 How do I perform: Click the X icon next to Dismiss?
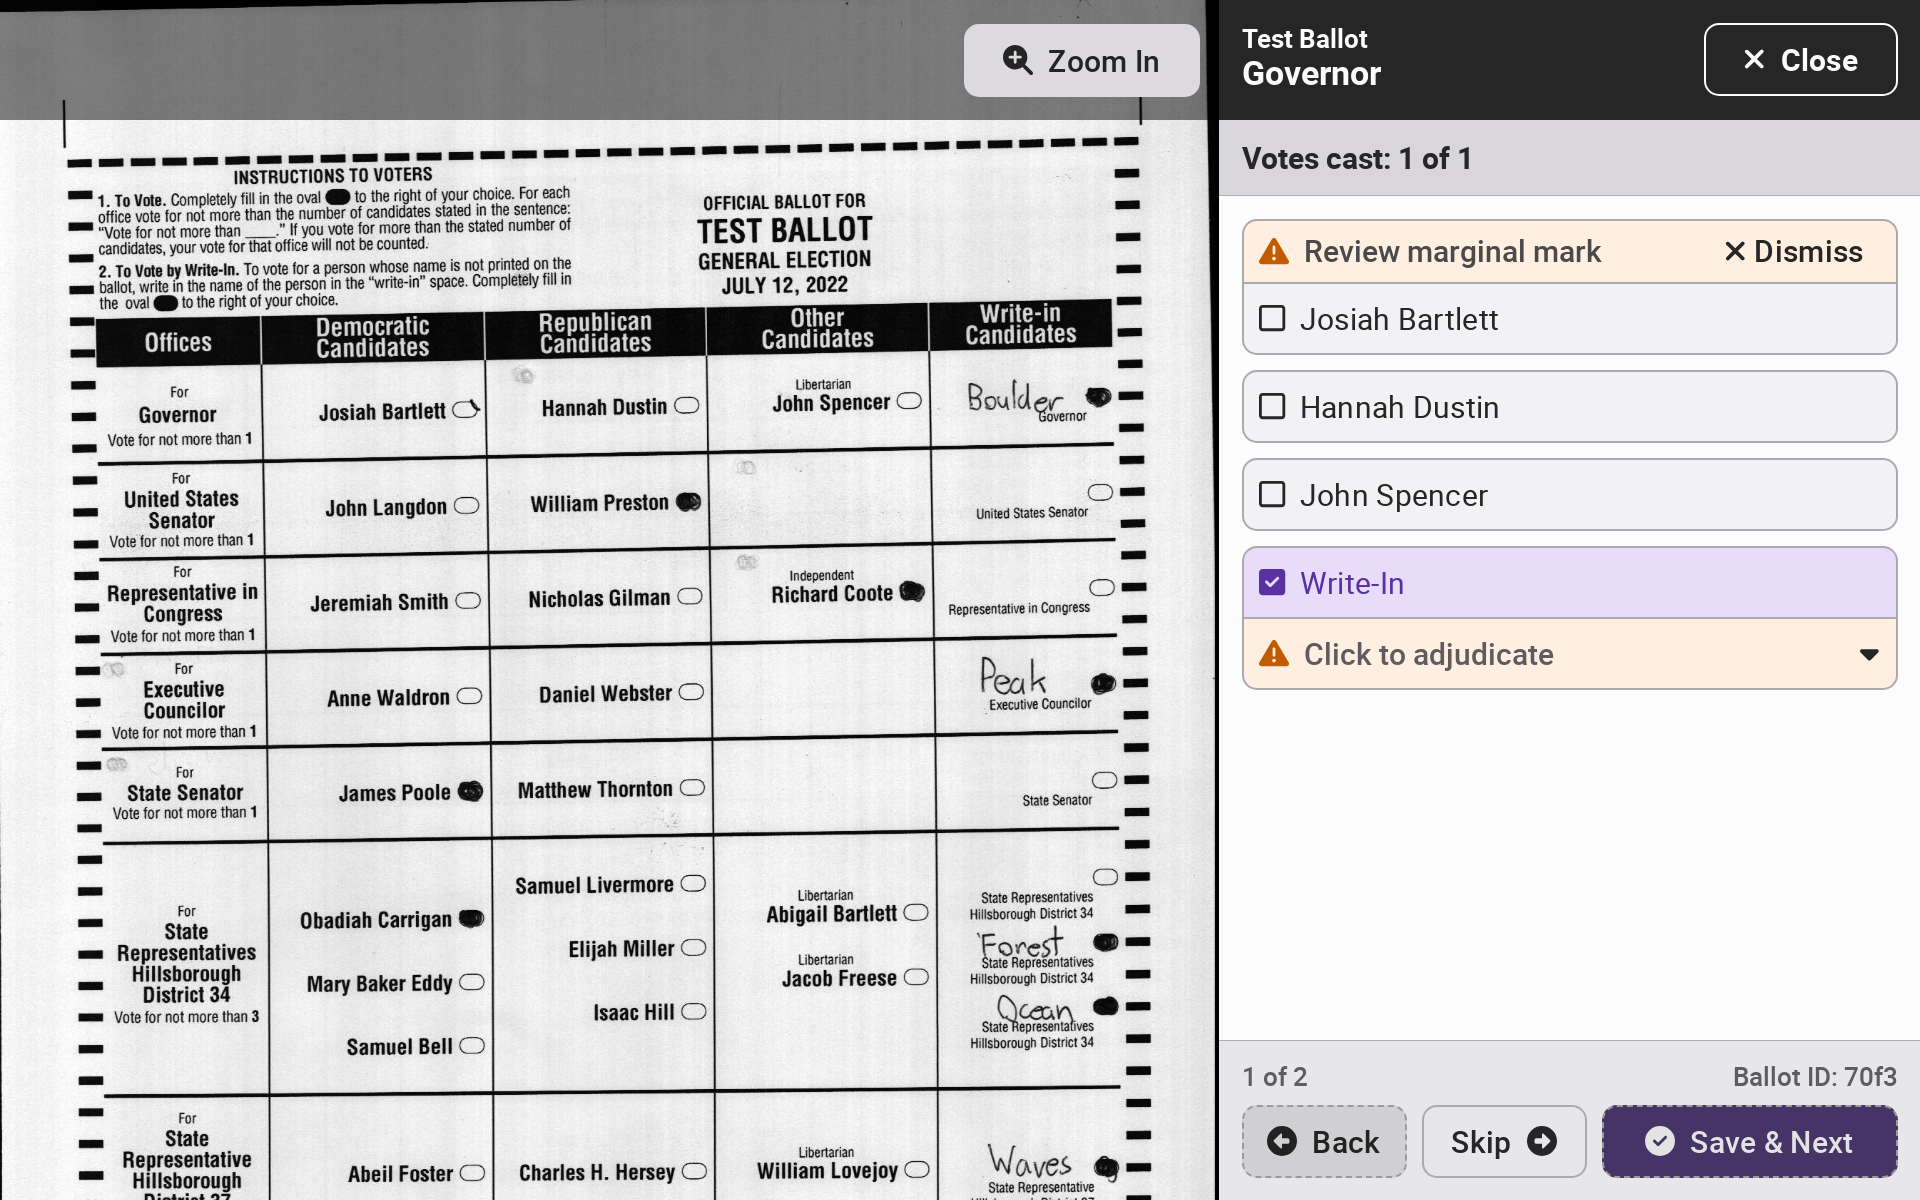point(1735,252)
